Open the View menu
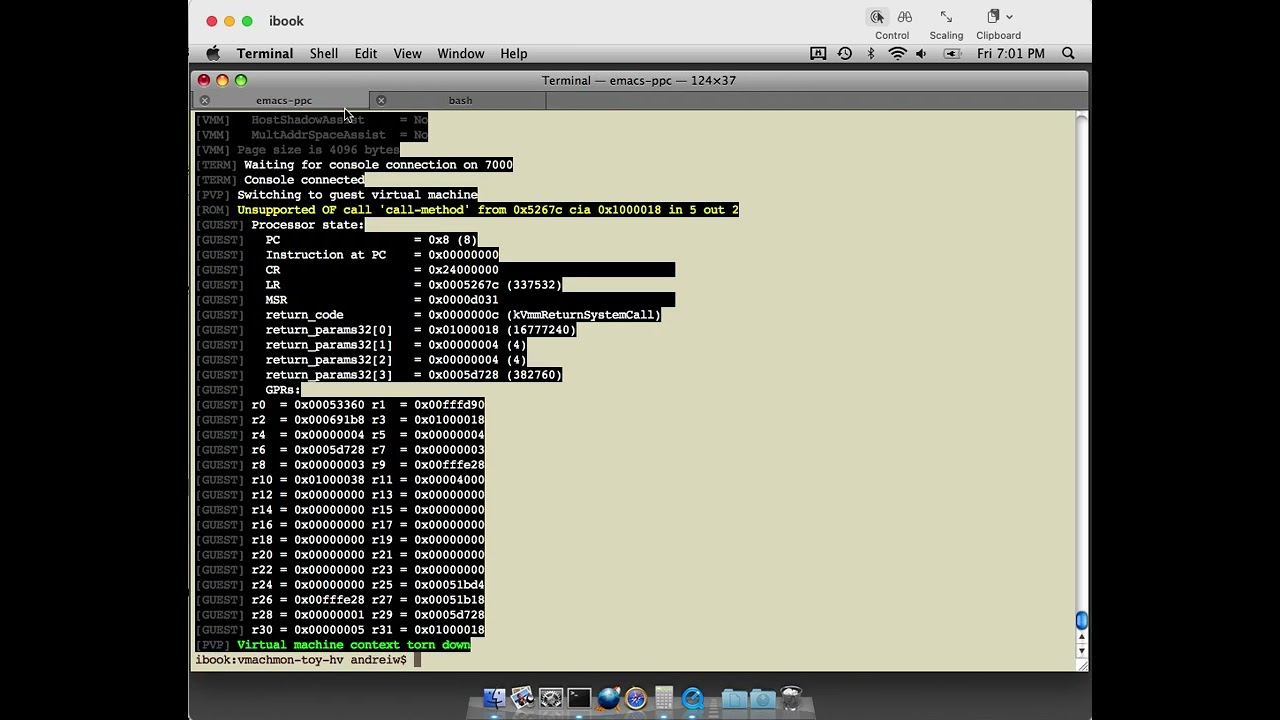The width and height of the screenshot is (1280, 720). (x=407, y=54)
